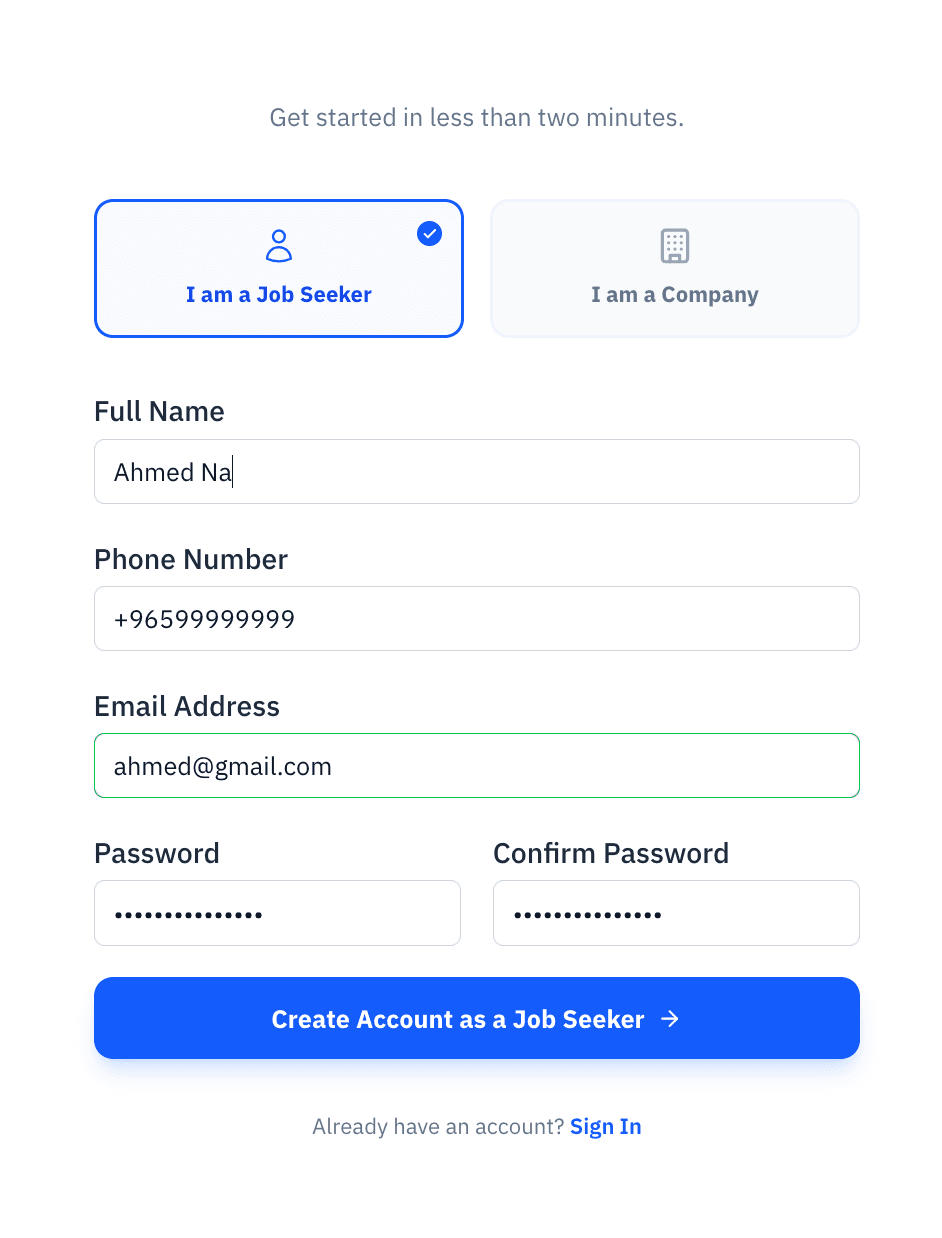
Task: Click the Email Address label
Action: coord(186,706)
